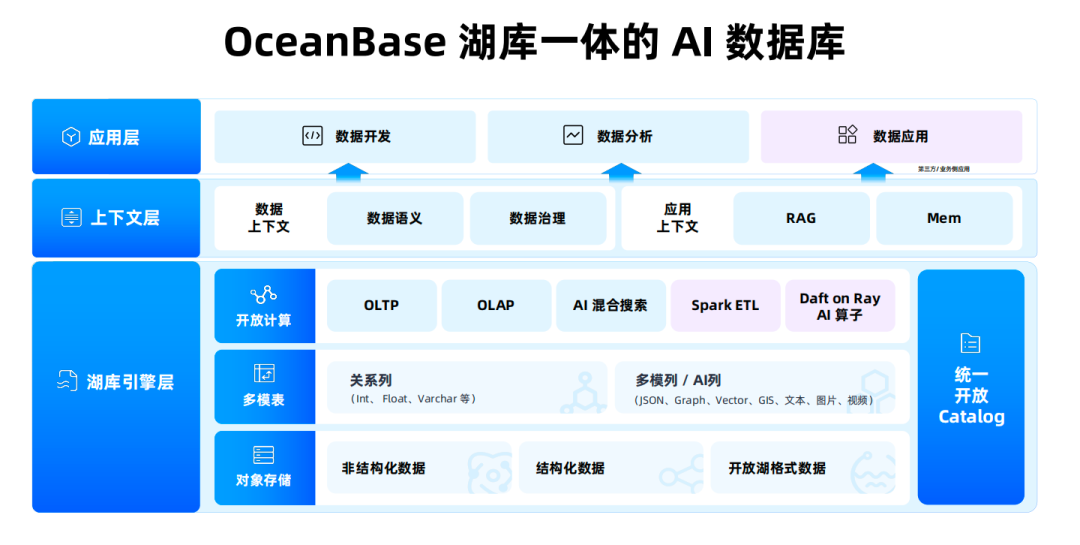Select the nodes icon above 开放计算
The height and width of the screenshot is (545, 1080).
click(264, 295)
